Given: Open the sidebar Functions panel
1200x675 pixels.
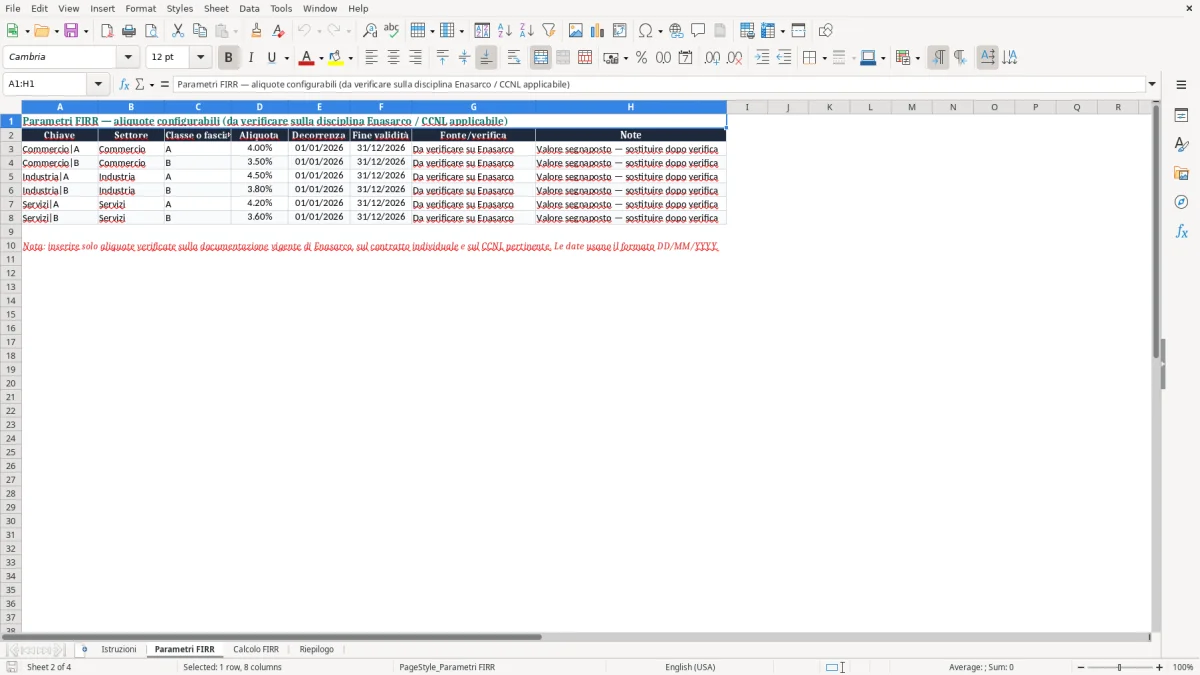Looking at the screenshot, I should click(x=1181, y=231).
